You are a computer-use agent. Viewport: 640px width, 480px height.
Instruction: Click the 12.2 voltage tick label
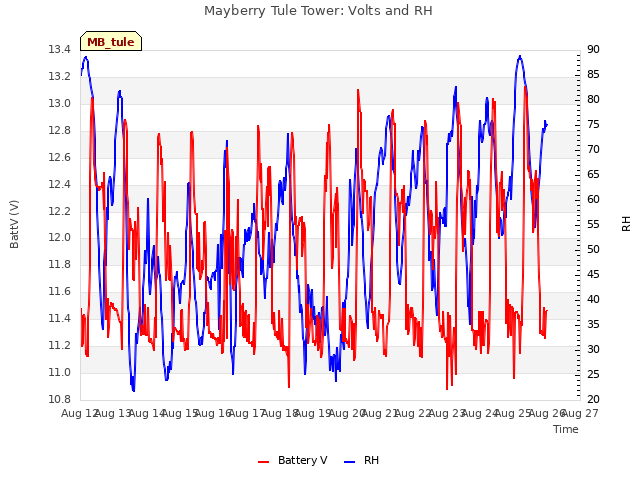[59, 211]
